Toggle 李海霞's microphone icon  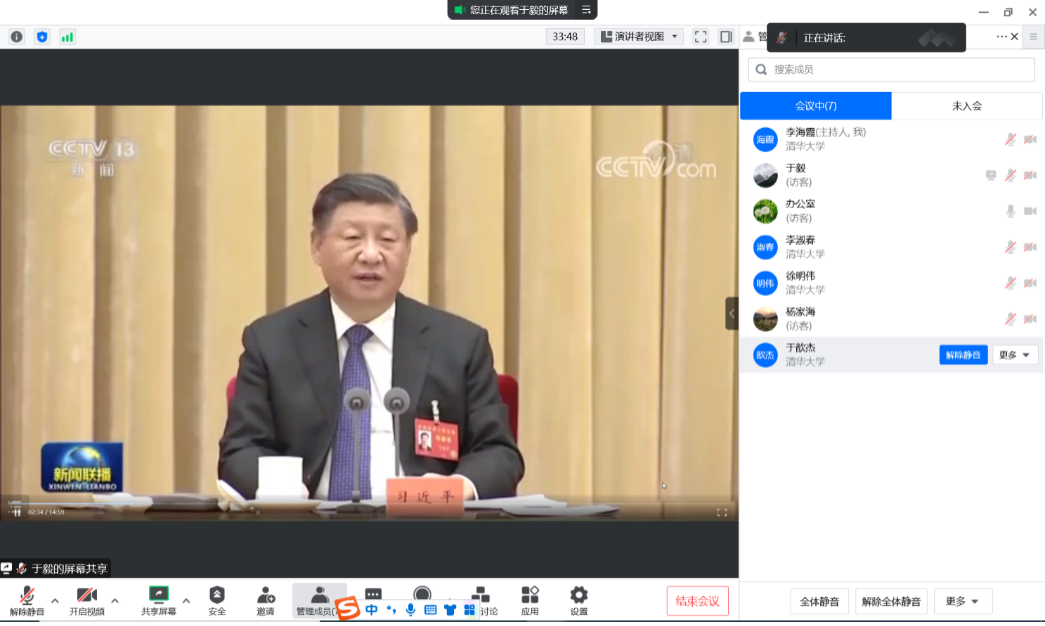pos(1010,139)
